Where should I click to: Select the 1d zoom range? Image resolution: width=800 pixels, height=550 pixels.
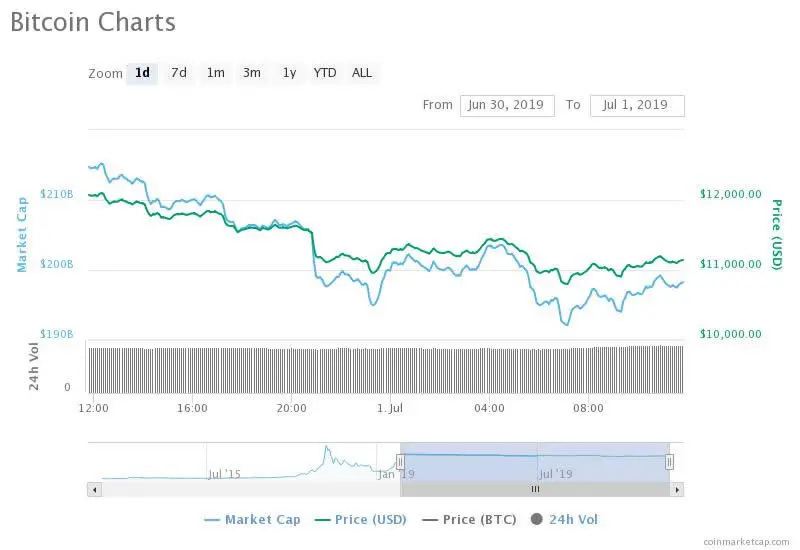coord(142,73)
